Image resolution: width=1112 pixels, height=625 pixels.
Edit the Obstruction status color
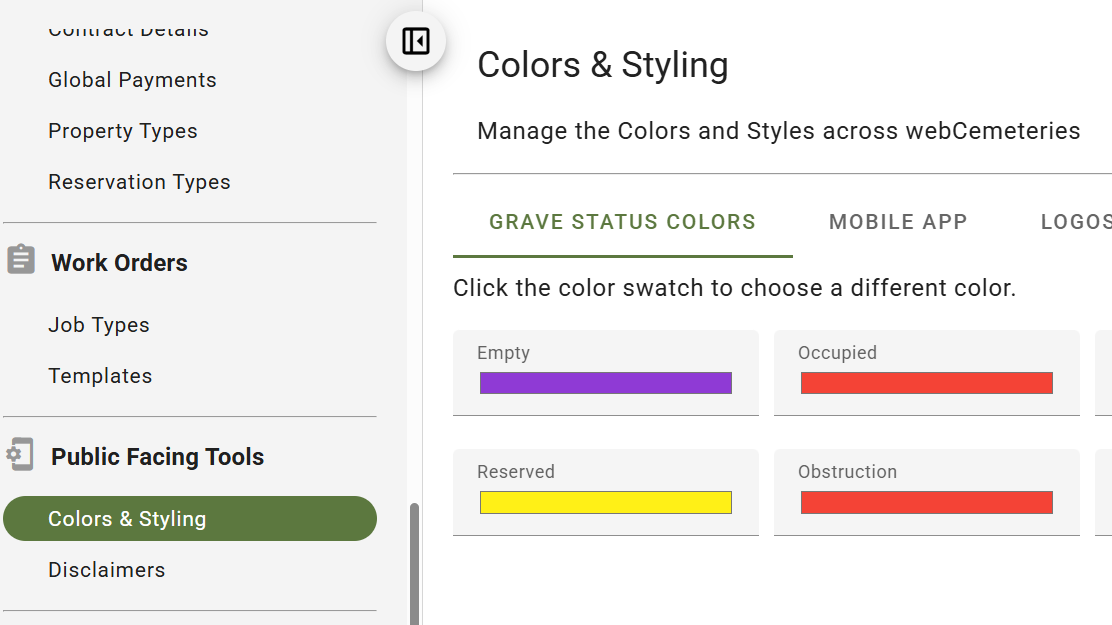click(925, 502)
